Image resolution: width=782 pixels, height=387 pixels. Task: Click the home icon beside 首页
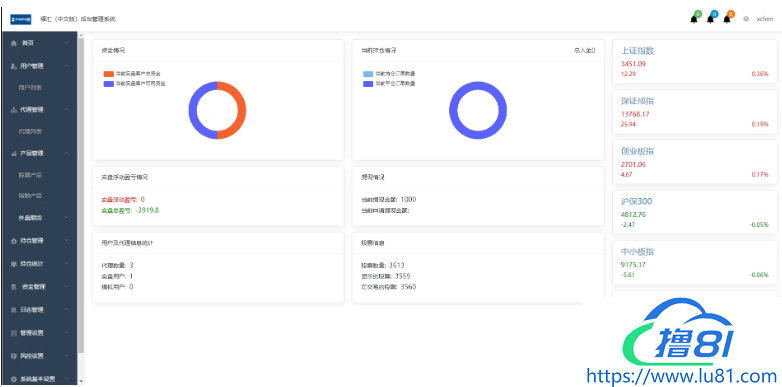pos(13,43)
